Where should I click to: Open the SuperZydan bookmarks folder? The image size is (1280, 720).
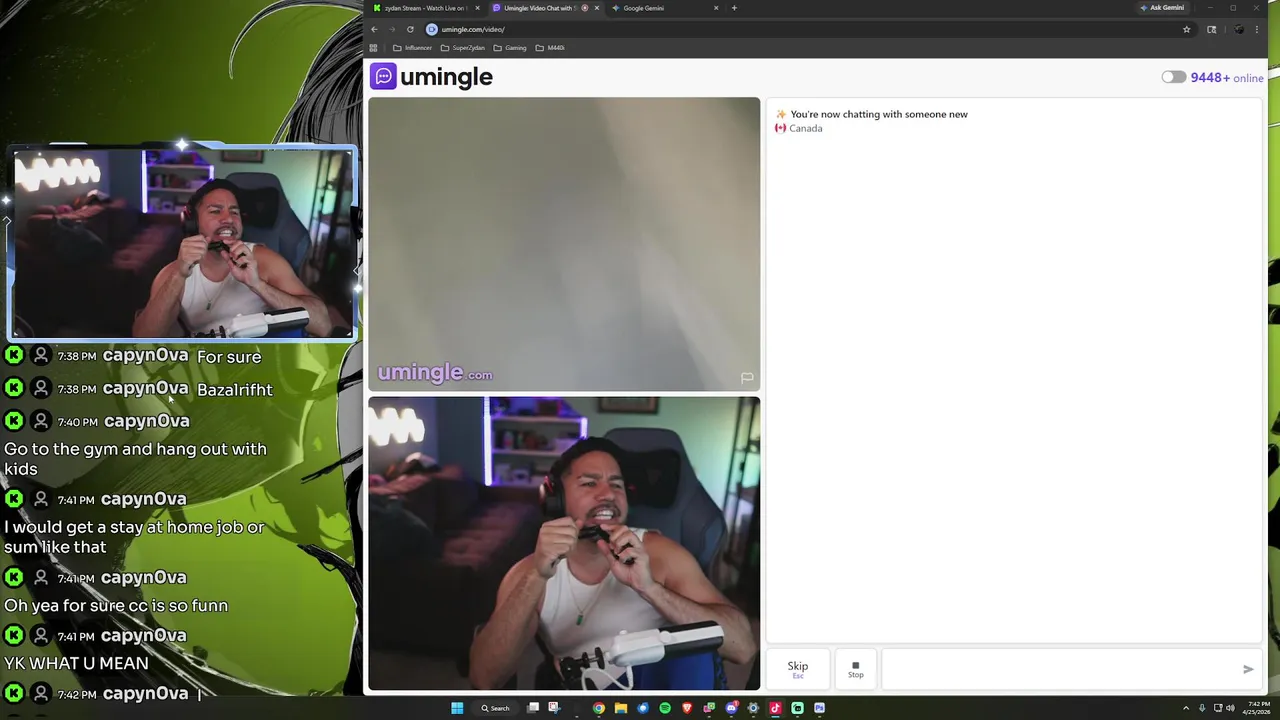pyautogui.click(x=462, y=48)
